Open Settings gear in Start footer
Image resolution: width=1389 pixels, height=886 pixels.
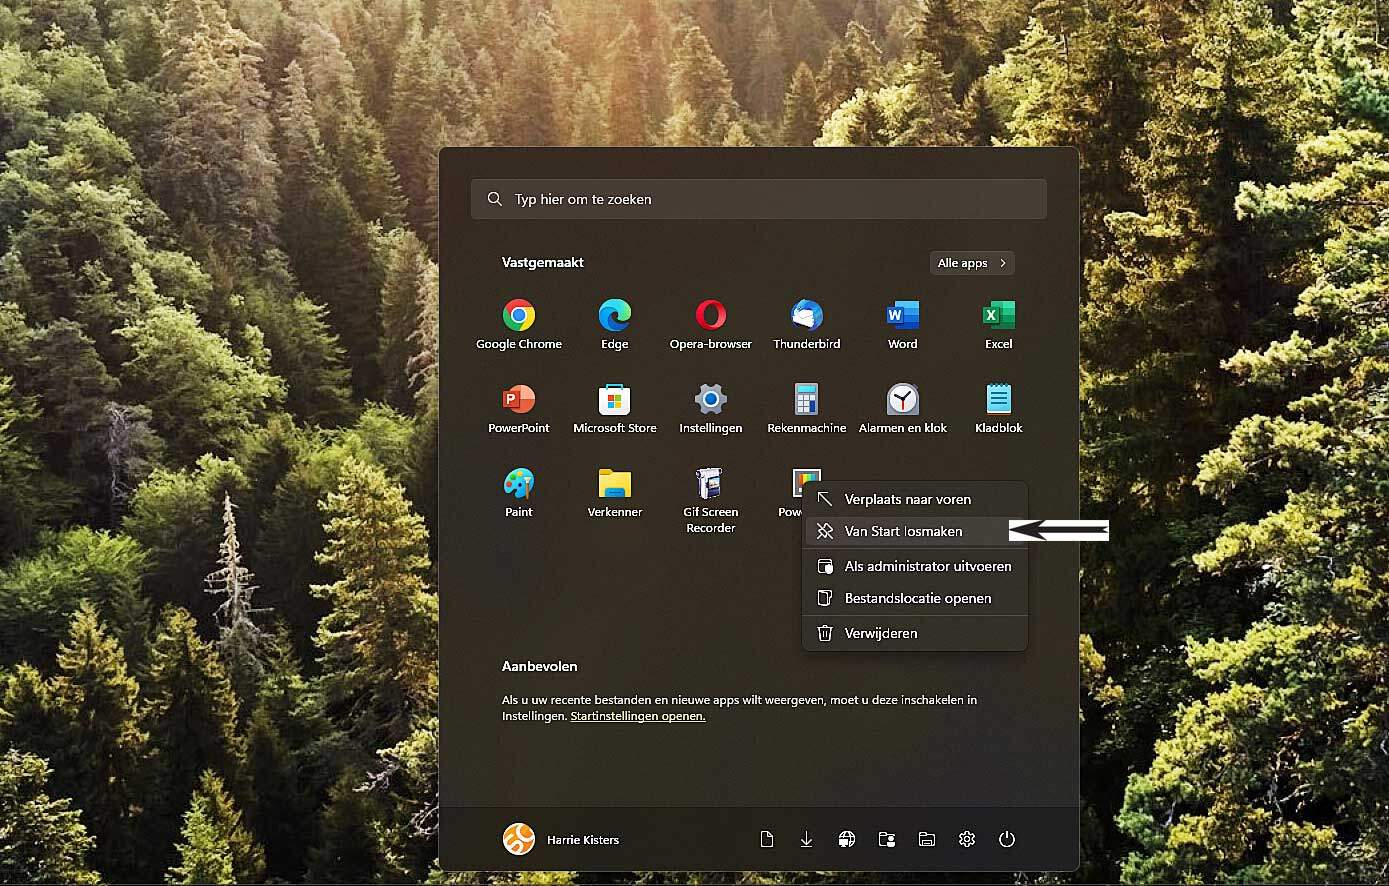pos(966,839)
